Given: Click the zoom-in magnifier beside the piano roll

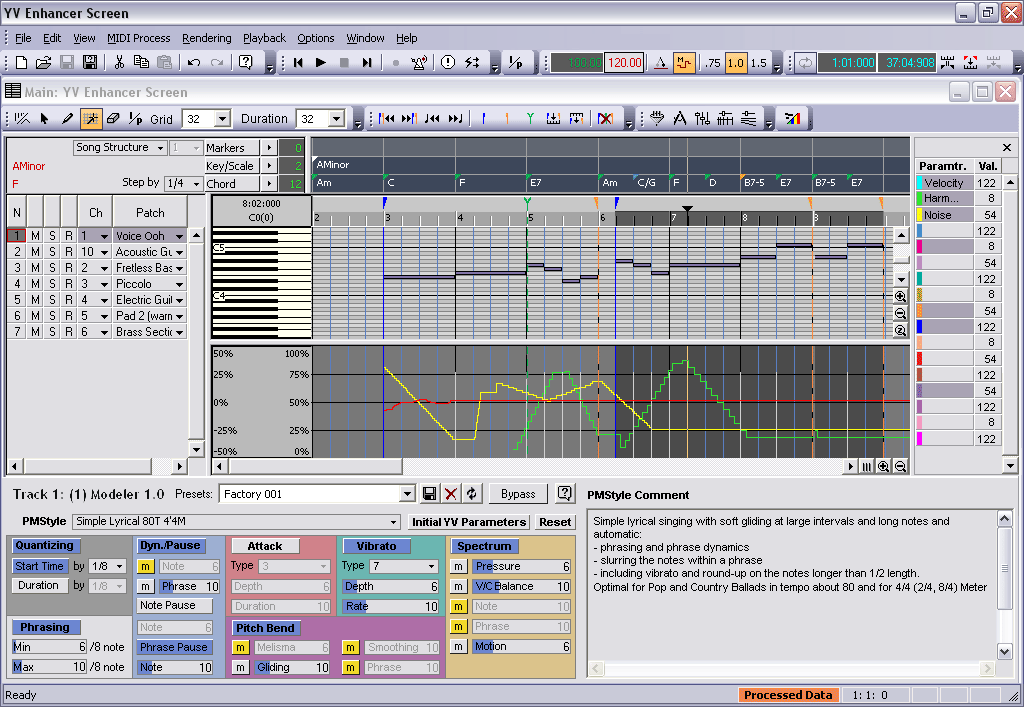Looking at the screenshot, I should click(x=899, y=296).
